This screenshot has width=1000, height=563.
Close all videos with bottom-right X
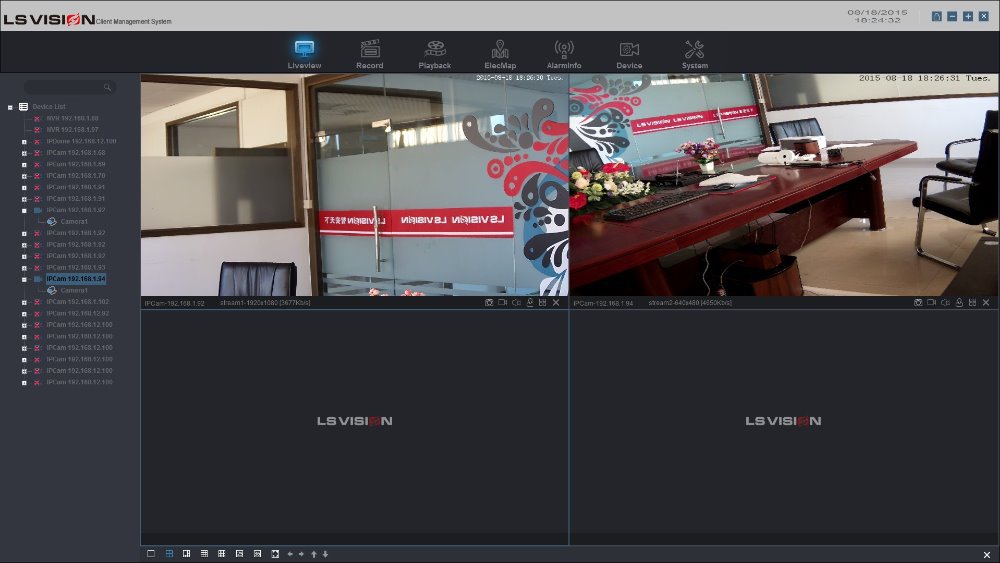pos(987,555)
